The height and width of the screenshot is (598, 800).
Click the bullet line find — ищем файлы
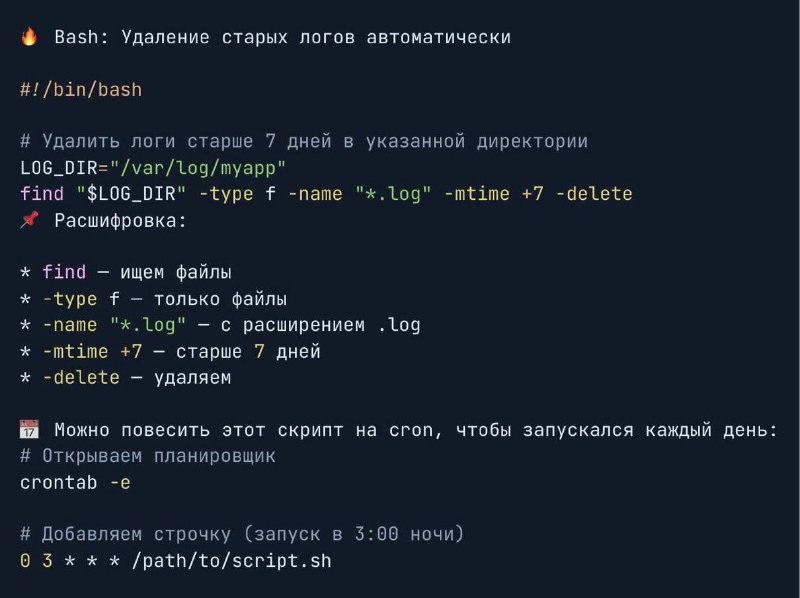126,272
